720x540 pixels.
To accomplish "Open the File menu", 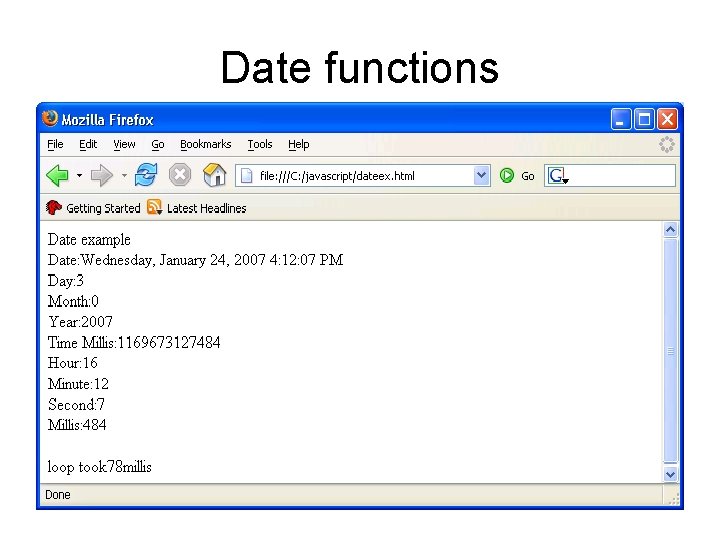I will point(55,144).
